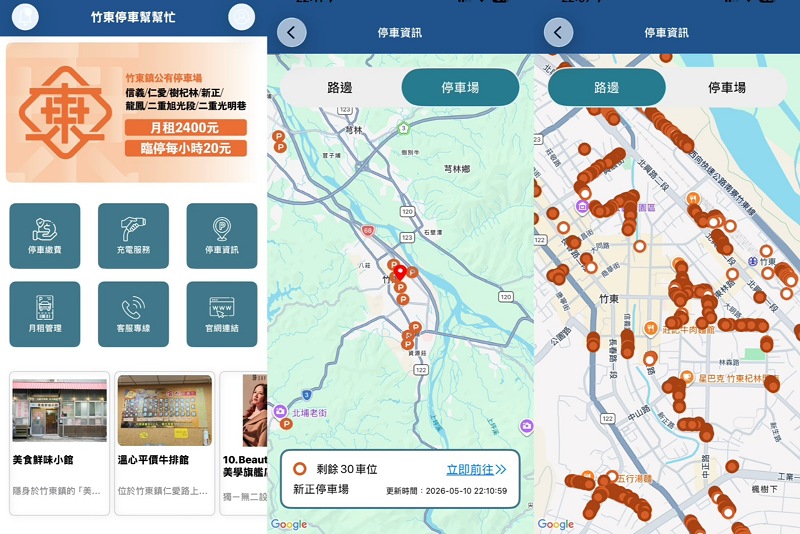
Task: Open the user profile icon in header
Action: (241, 17)
